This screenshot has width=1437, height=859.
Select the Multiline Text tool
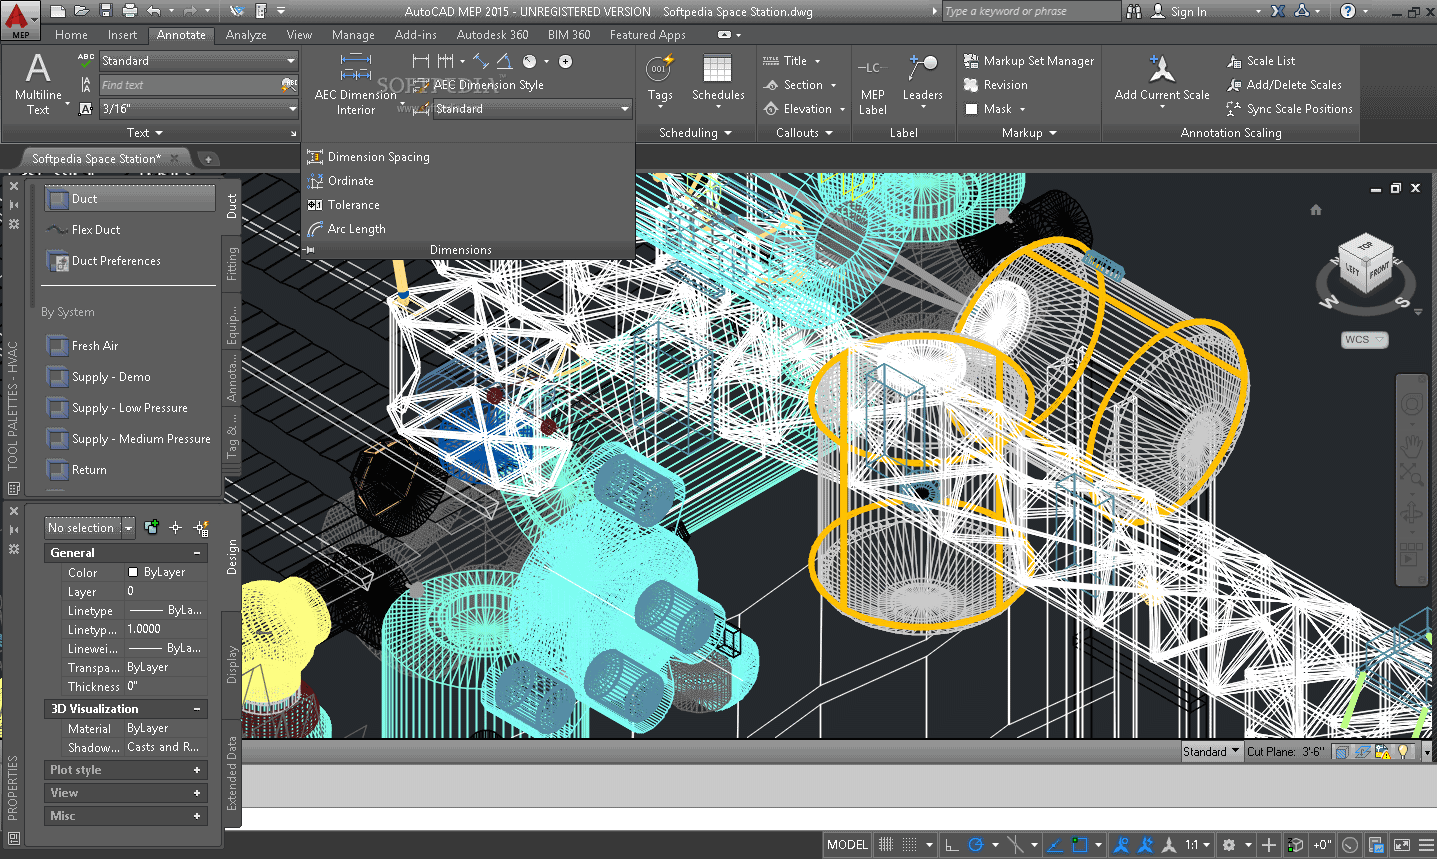tap(36, 80)
